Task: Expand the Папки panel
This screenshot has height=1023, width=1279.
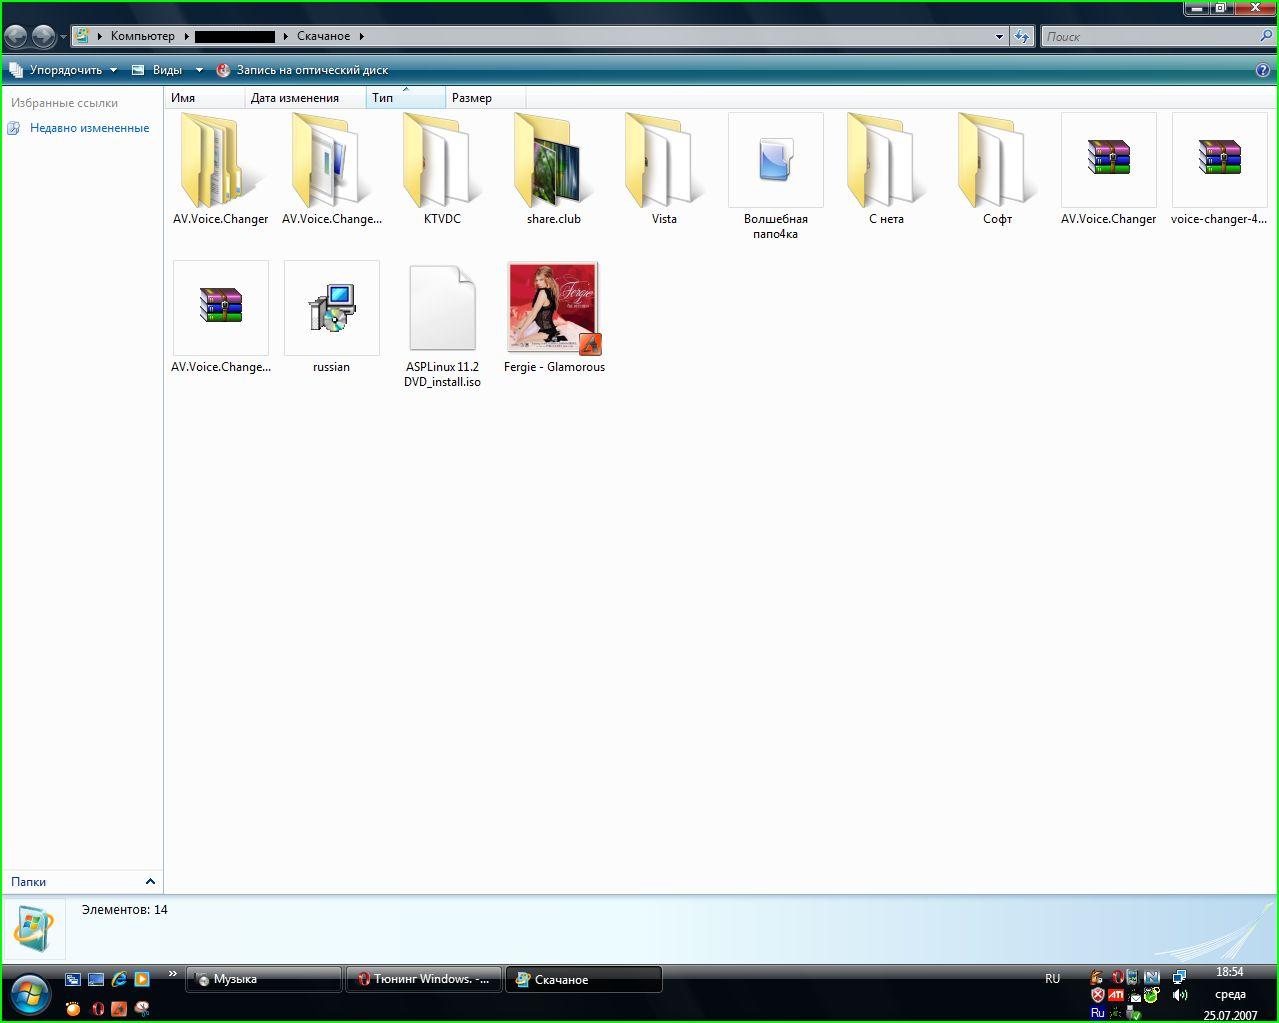Action: [150, 881]
